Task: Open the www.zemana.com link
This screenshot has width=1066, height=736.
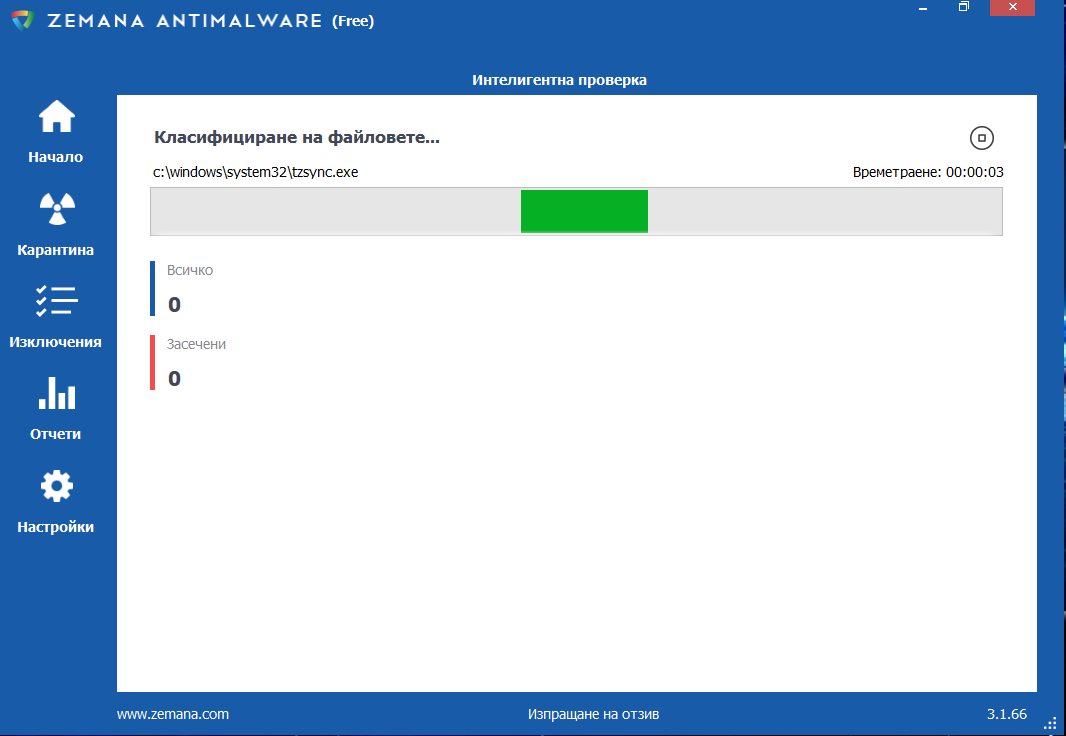Action: [x=173, y=714]
